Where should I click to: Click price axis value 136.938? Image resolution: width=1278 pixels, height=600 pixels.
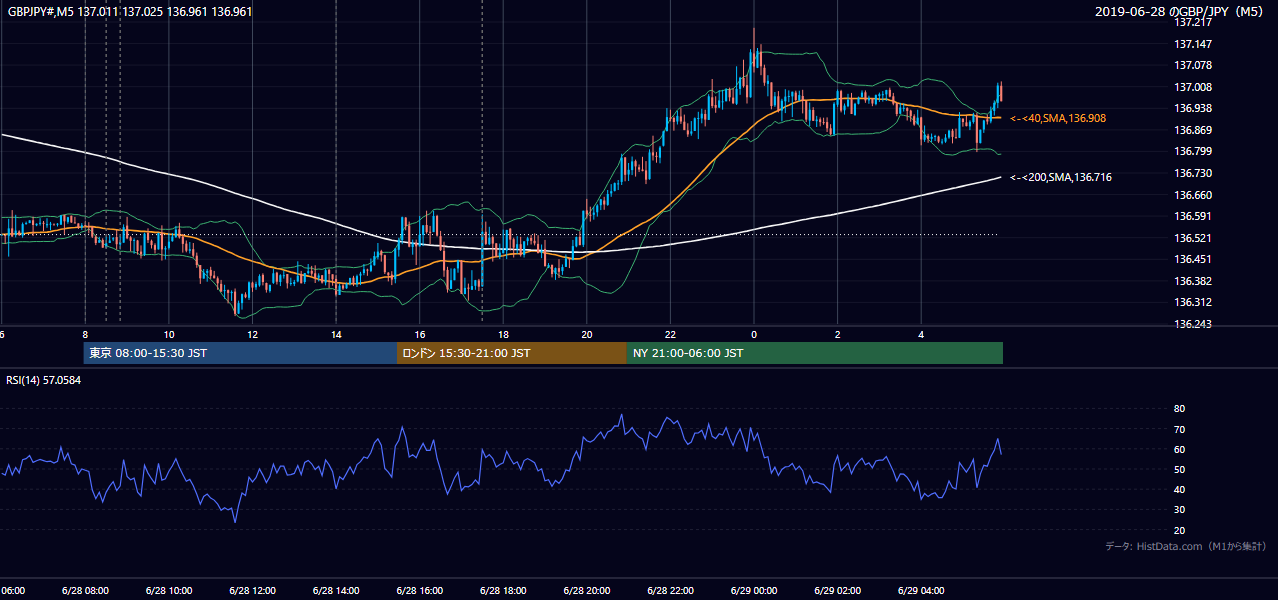tap(1193, 108)
